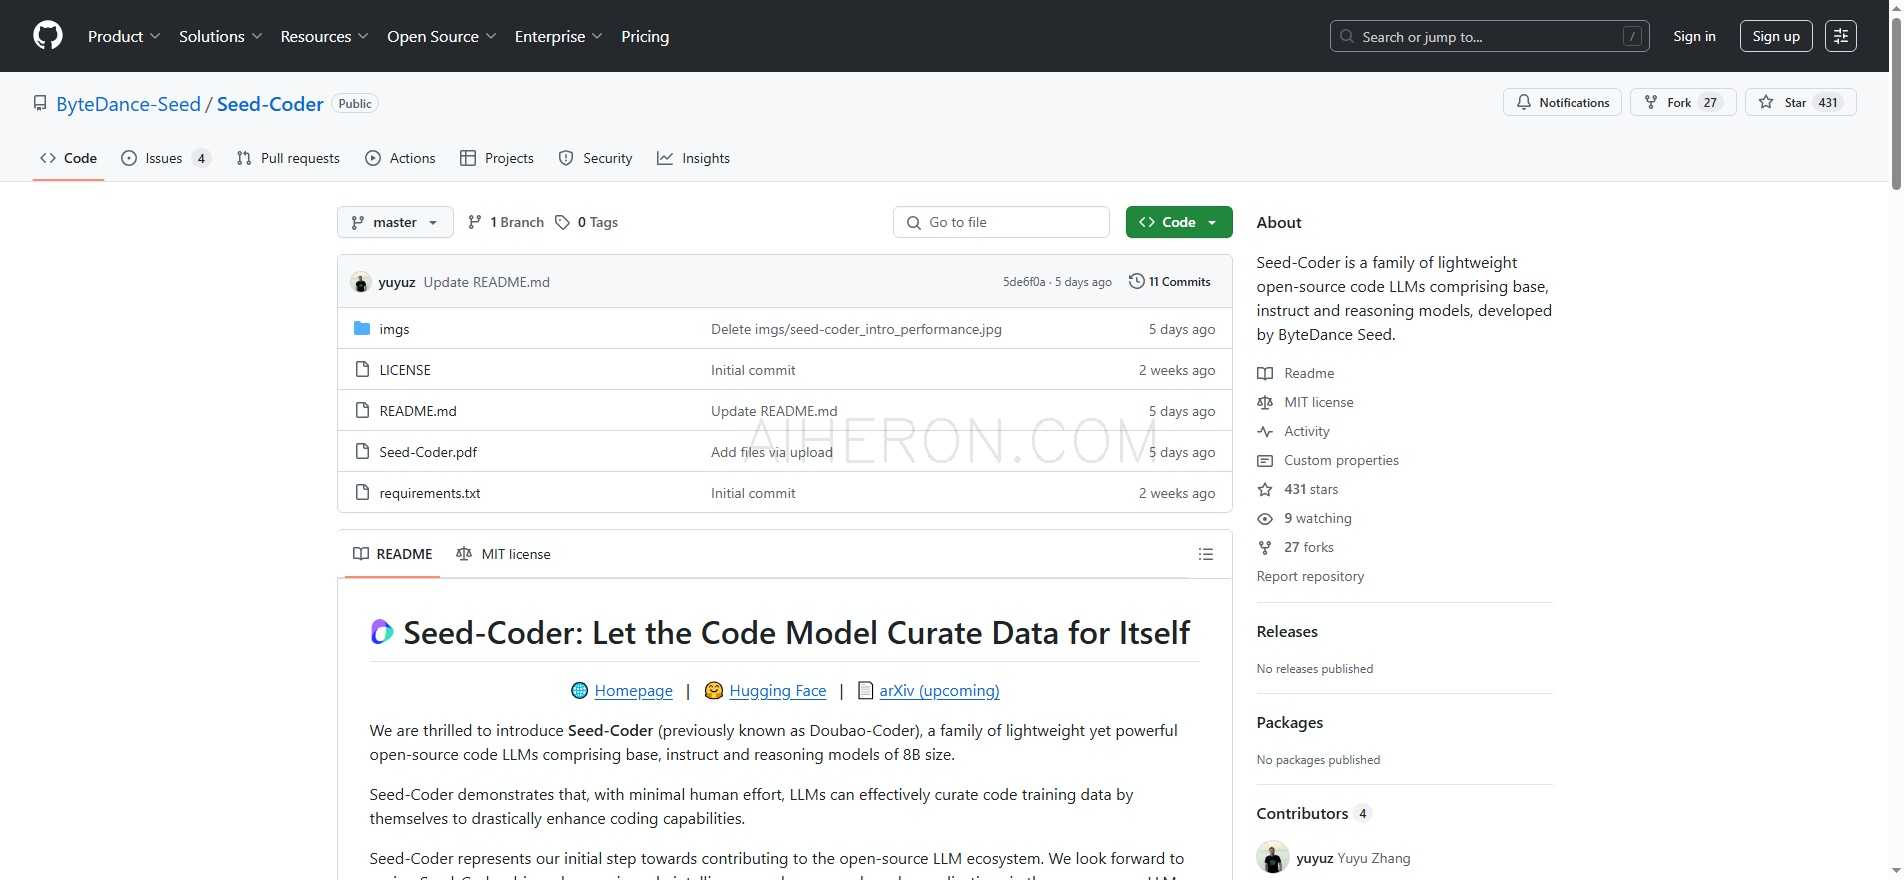The height and width of the screenshot is (880, 1904).
Task: Open commit hash 5de6f0a
Action: coord(1024,282)
